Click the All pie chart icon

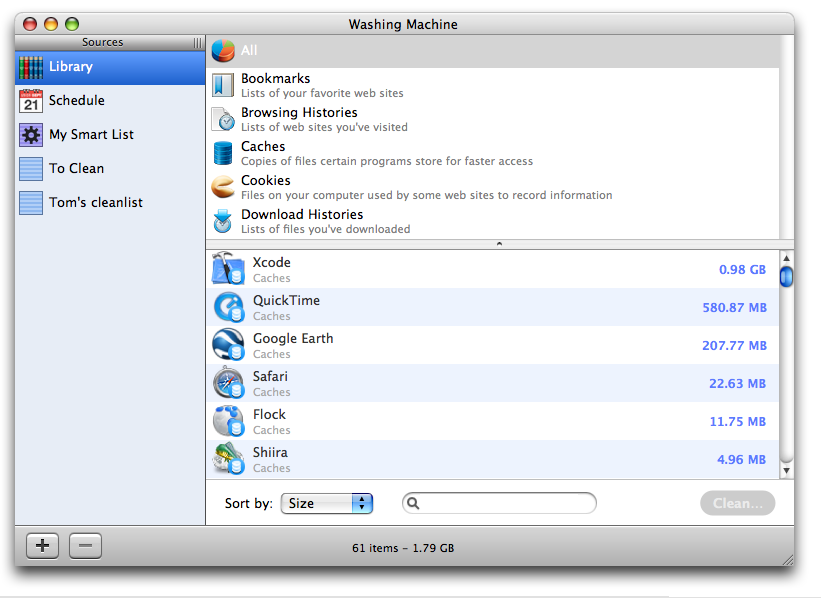click(x=223, y=51)
